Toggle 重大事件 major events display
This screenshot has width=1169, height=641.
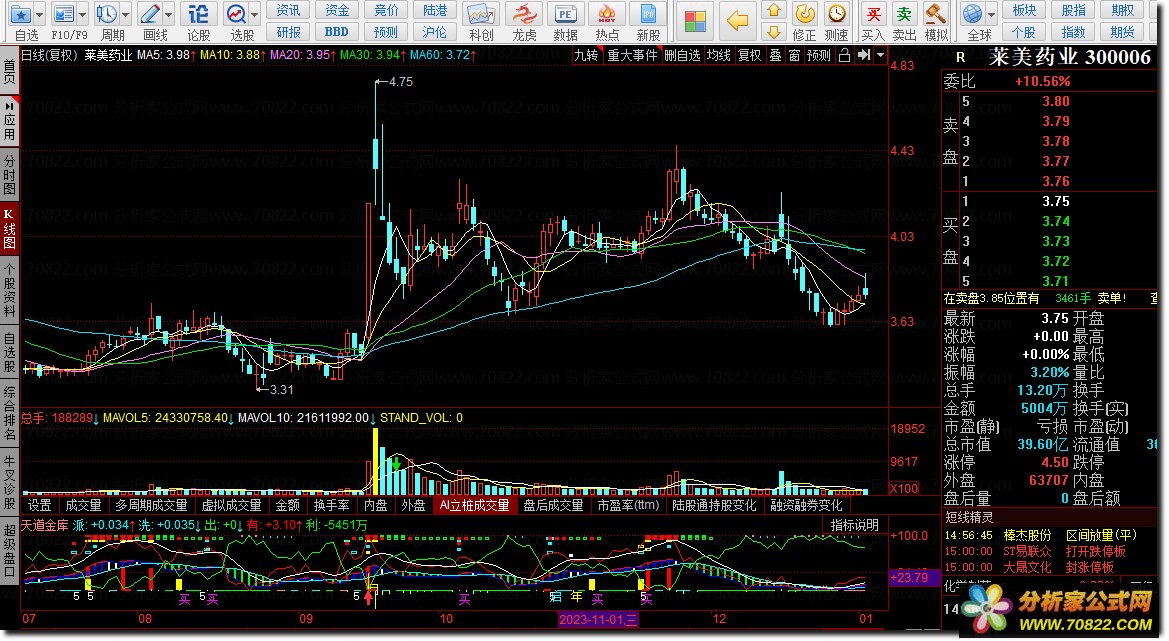(632, 55)
